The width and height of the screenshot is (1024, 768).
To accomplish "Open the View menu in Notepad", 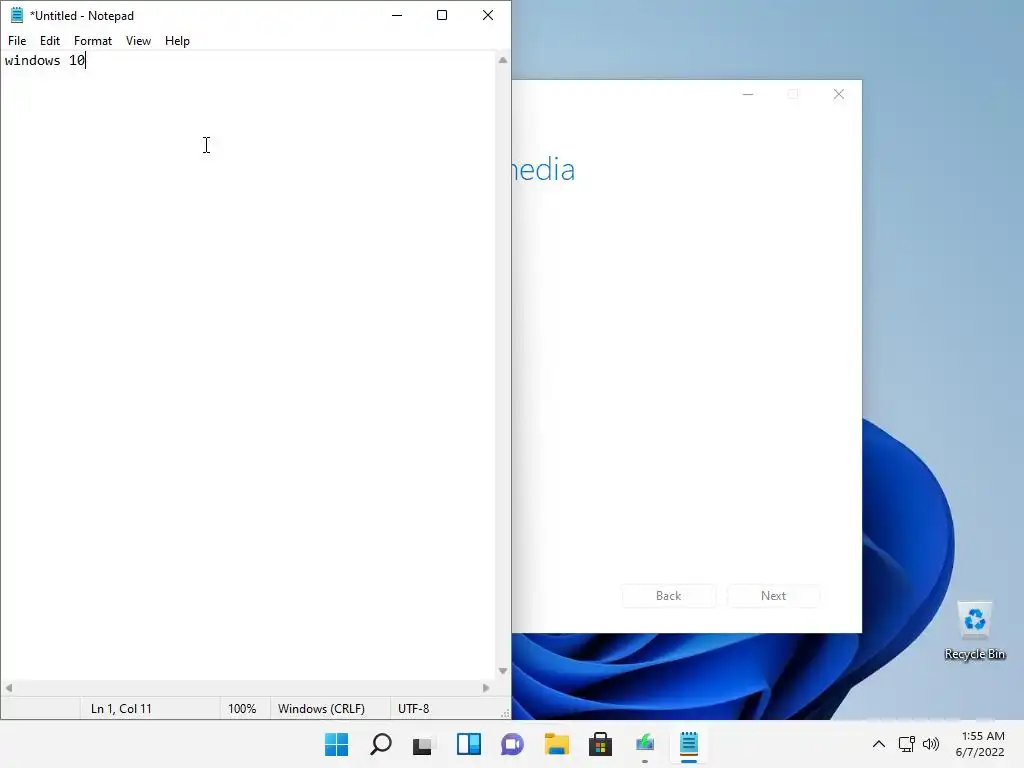I will click(138, 40).
